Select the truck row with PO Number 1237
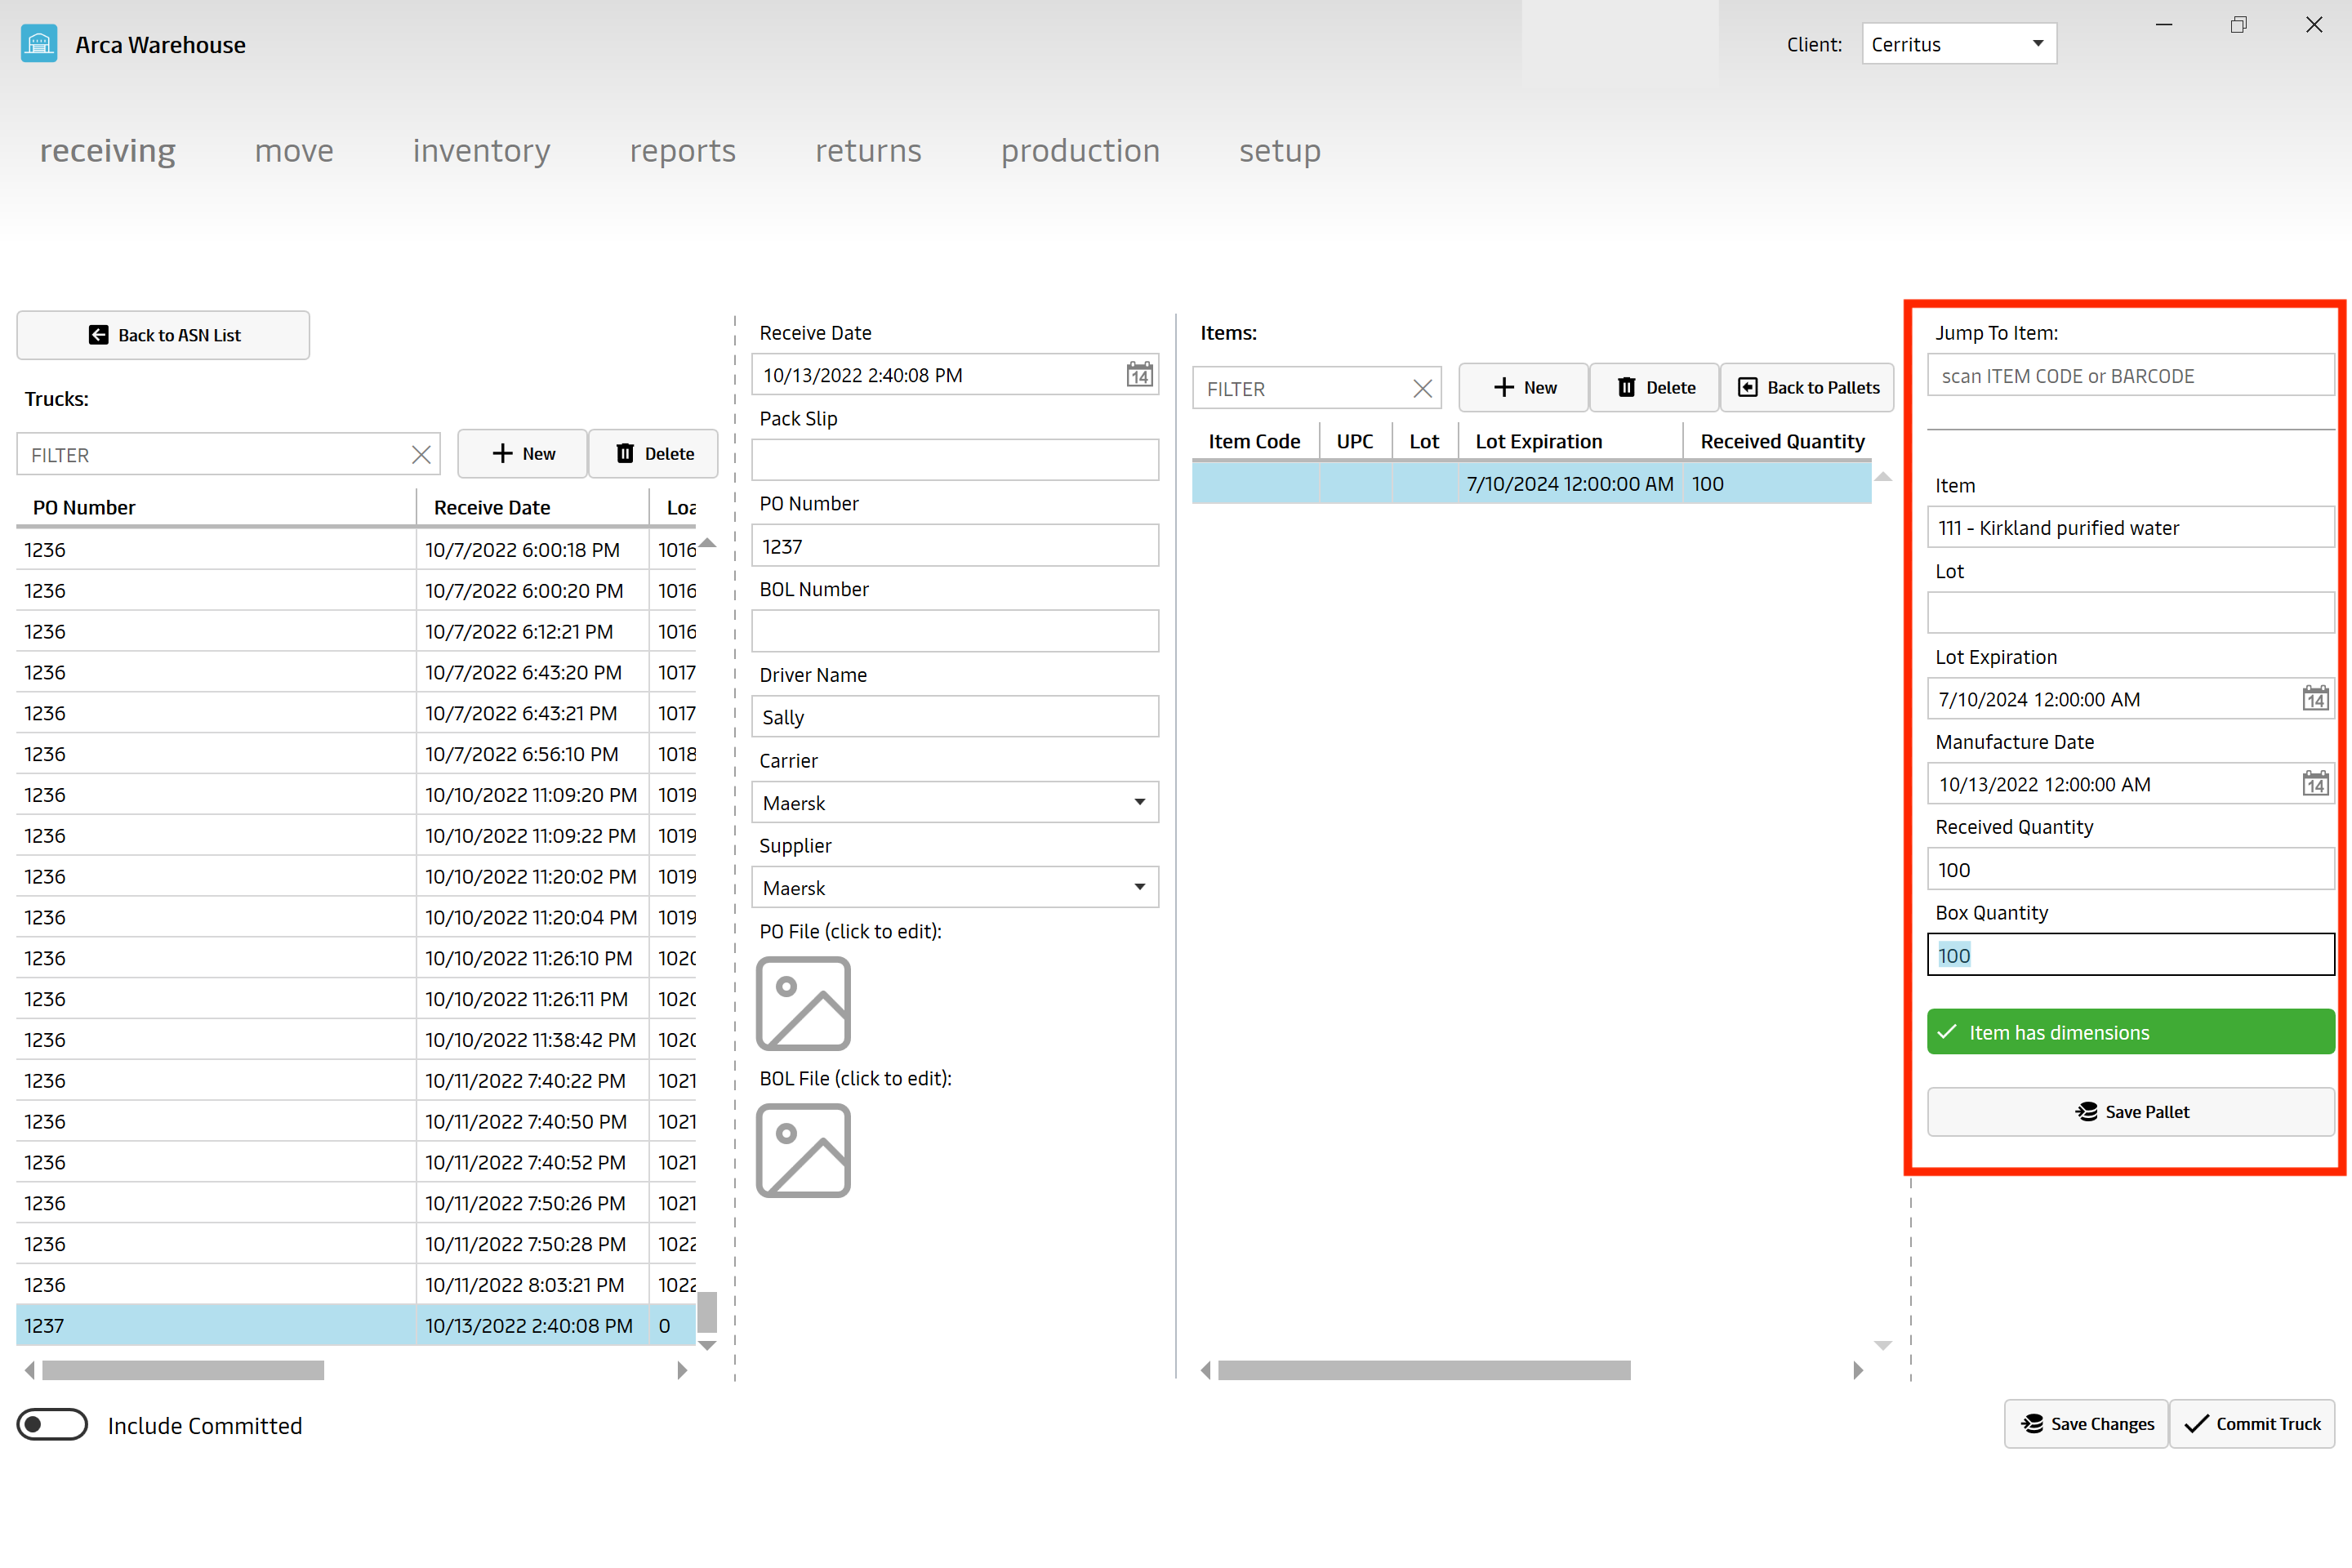 point(356,1325)
